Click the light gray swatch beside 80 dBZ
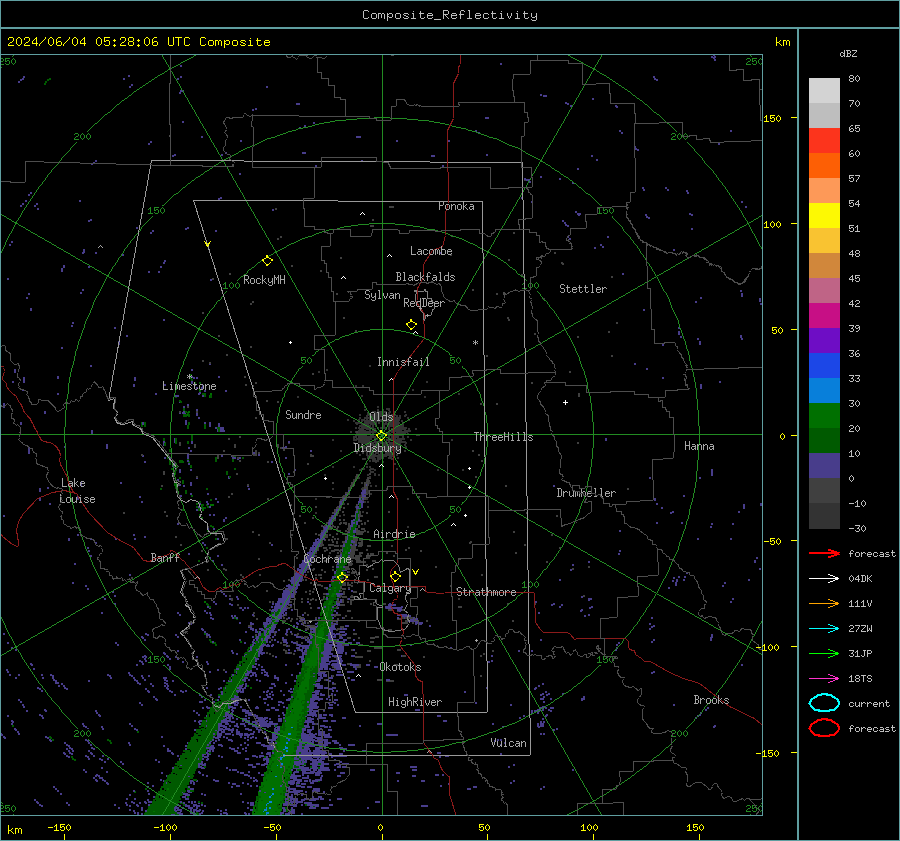The width and height of the screenshot is (900, 841). tap(824, 91)
